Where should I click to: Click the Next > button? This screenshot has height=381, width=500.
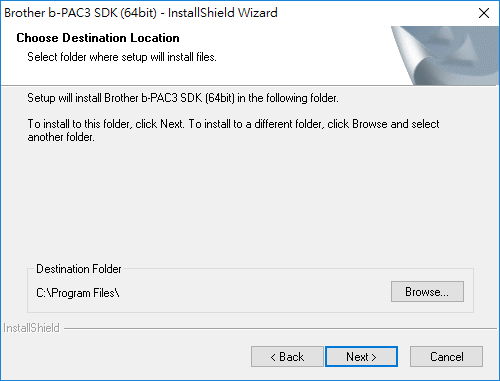click(x=361, y=357)
